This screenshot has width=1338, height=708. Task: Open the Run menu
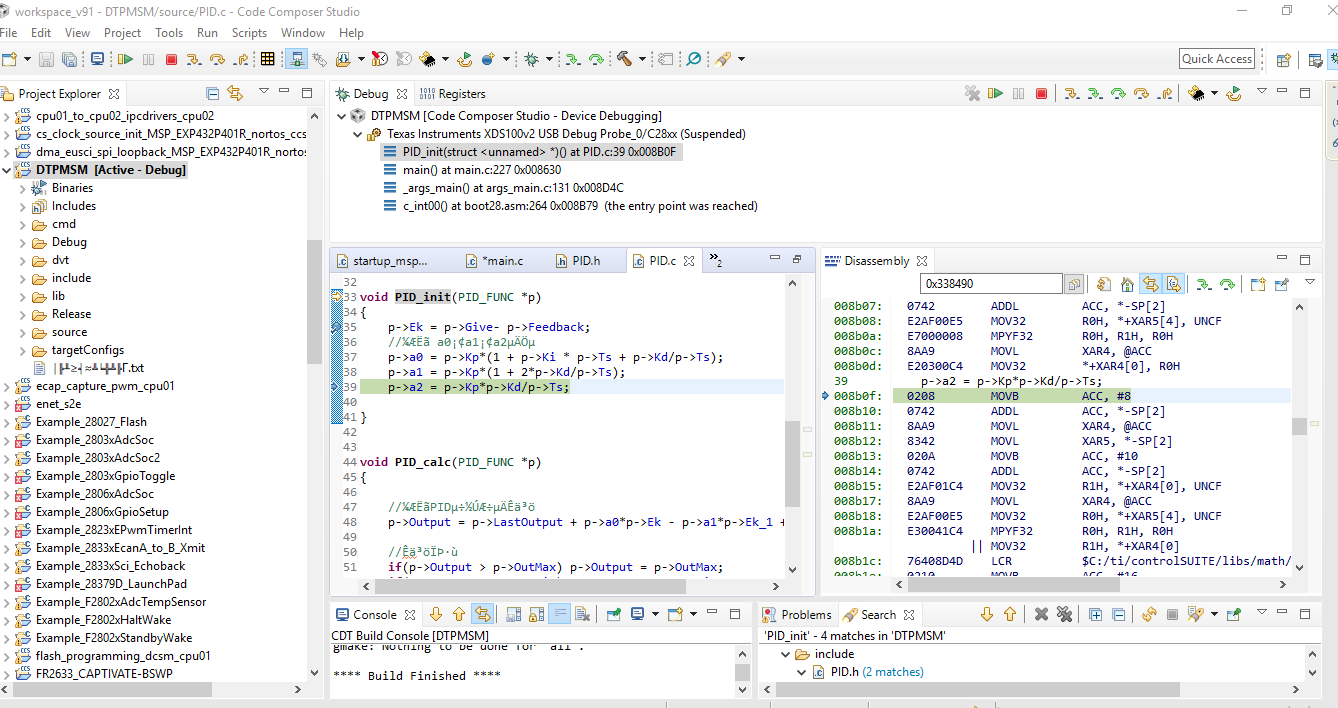(207, 32)
